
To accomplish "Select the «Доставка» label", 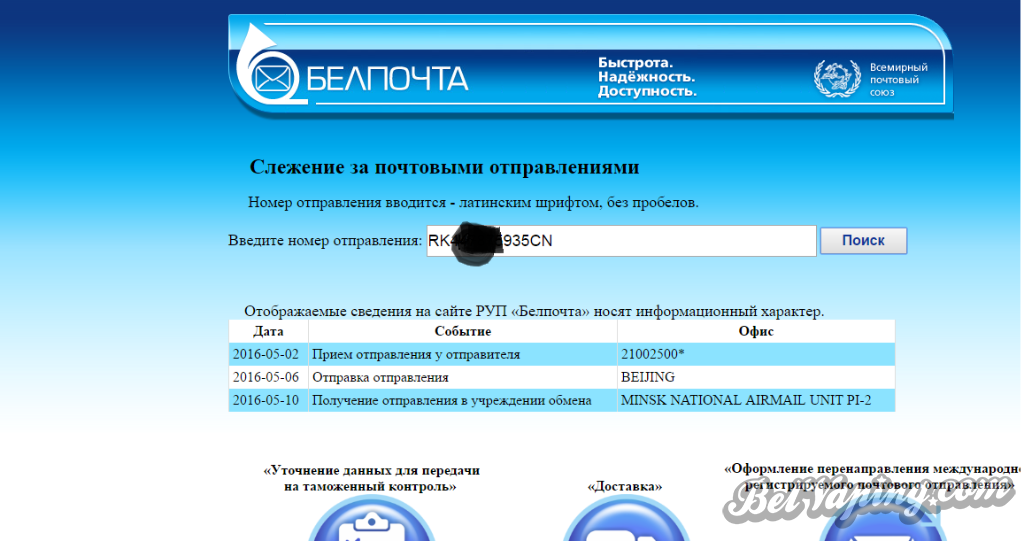I will 624,486.
